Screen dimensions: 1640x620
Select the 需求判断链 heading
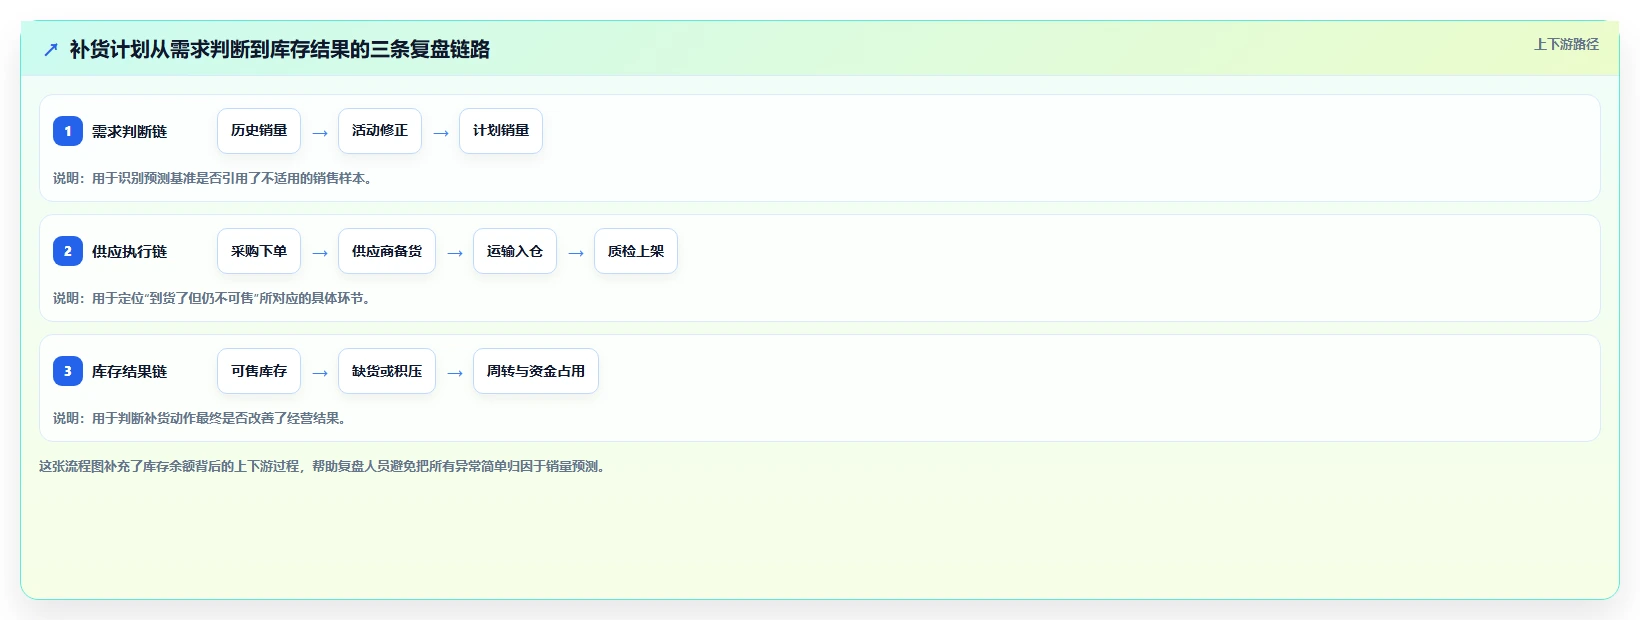pyautogui.click(x=129, y=131)
